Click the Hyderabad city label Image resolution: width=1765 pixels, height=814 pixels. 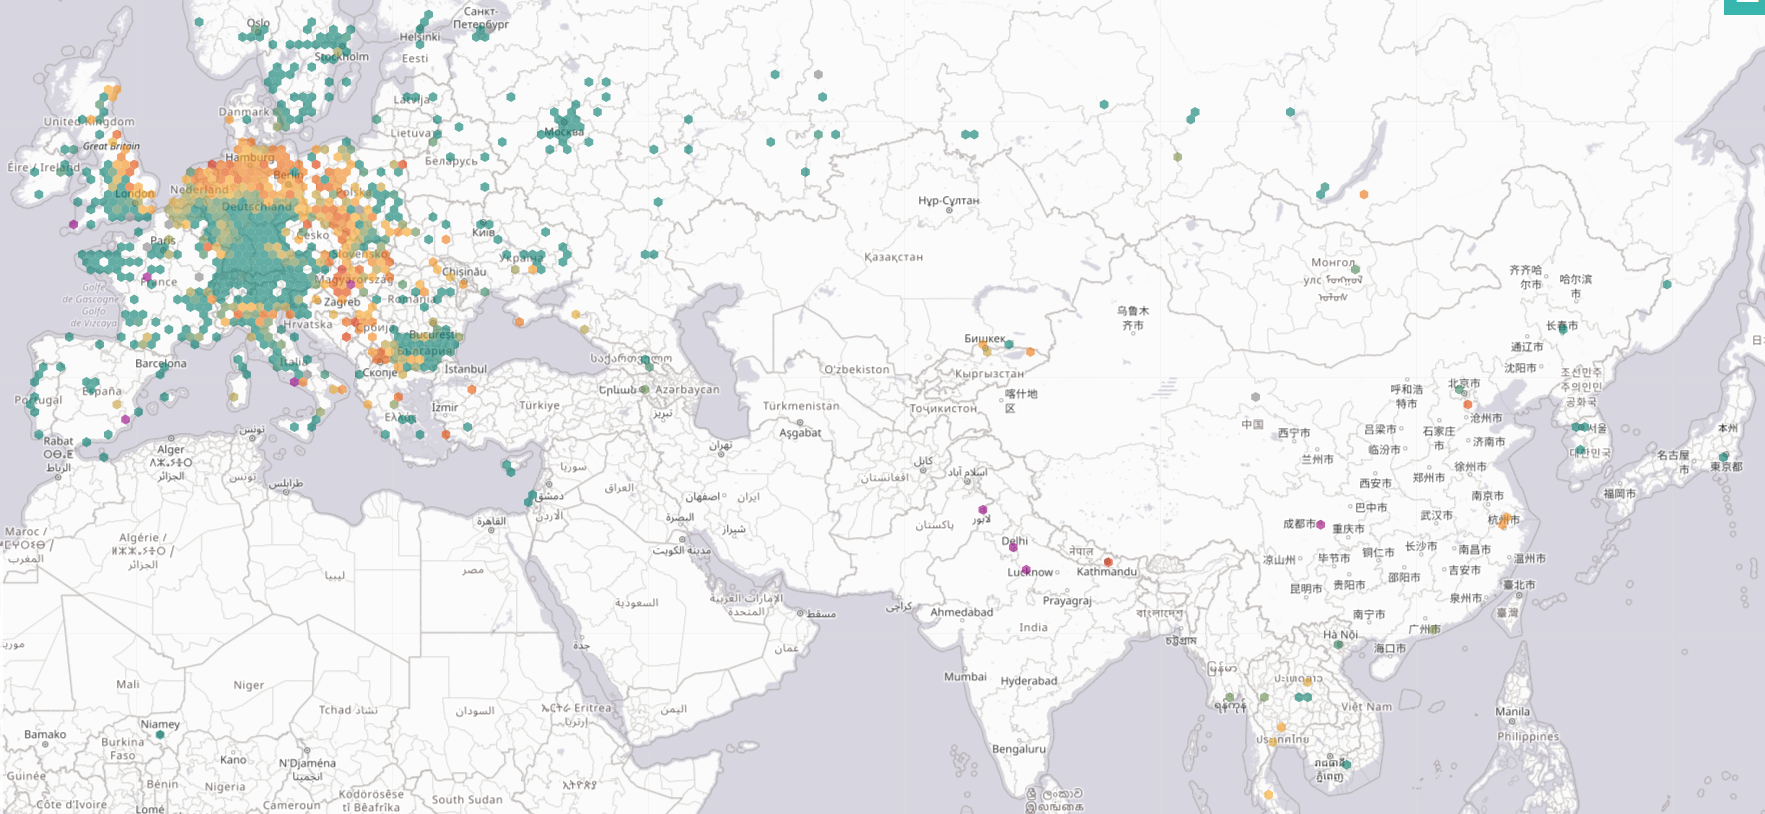[x=1029, y=681]
